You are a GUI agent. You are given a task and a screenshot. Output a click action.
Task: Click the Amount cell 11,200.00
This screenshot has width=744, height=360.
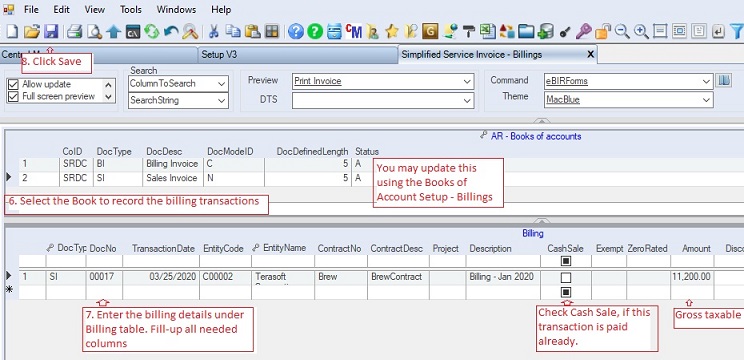click(x=691, y=277)
